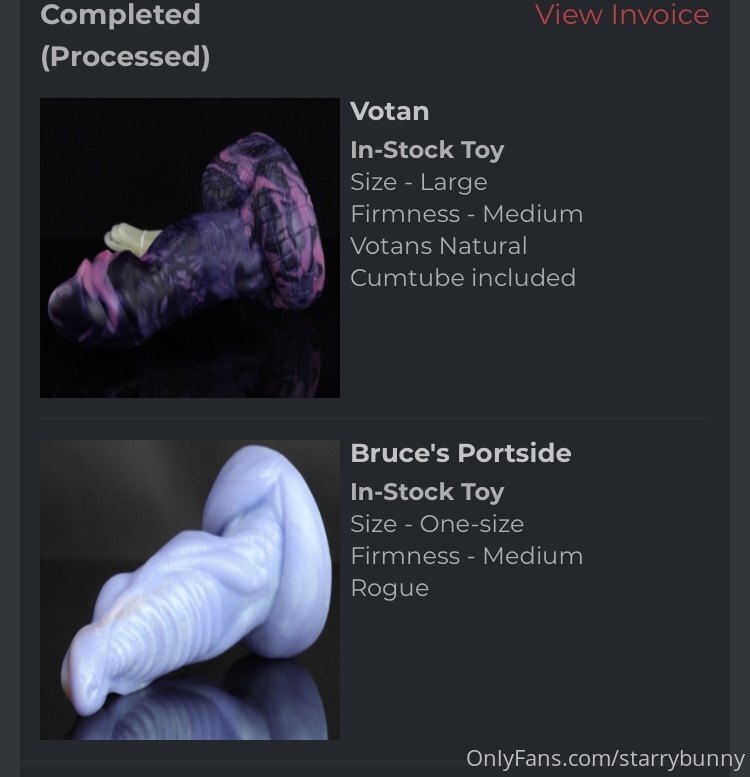
Task: Click the Votan product thumbnail
Action: pyautogui.click(x=190, y=248)
